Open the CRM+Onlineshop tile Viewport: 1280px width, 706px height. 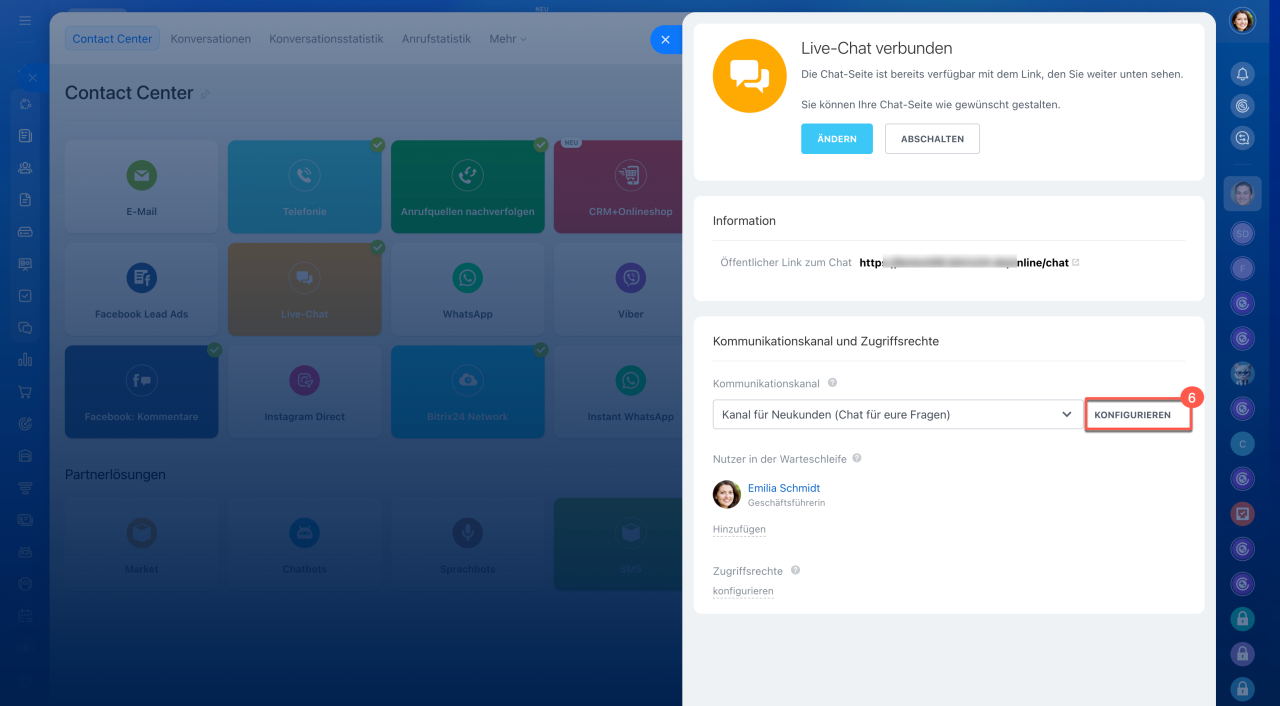pyautogui.click(x=618, y=187)
